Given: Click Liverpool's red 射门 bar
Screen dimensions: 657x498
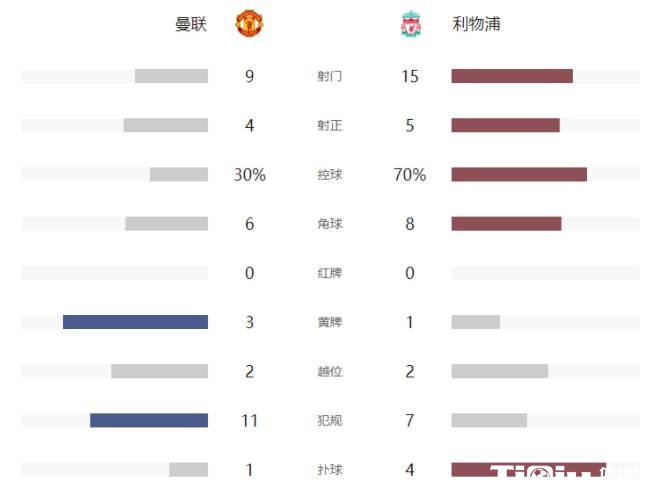Looking at the screenshot, I should [512, 76].
